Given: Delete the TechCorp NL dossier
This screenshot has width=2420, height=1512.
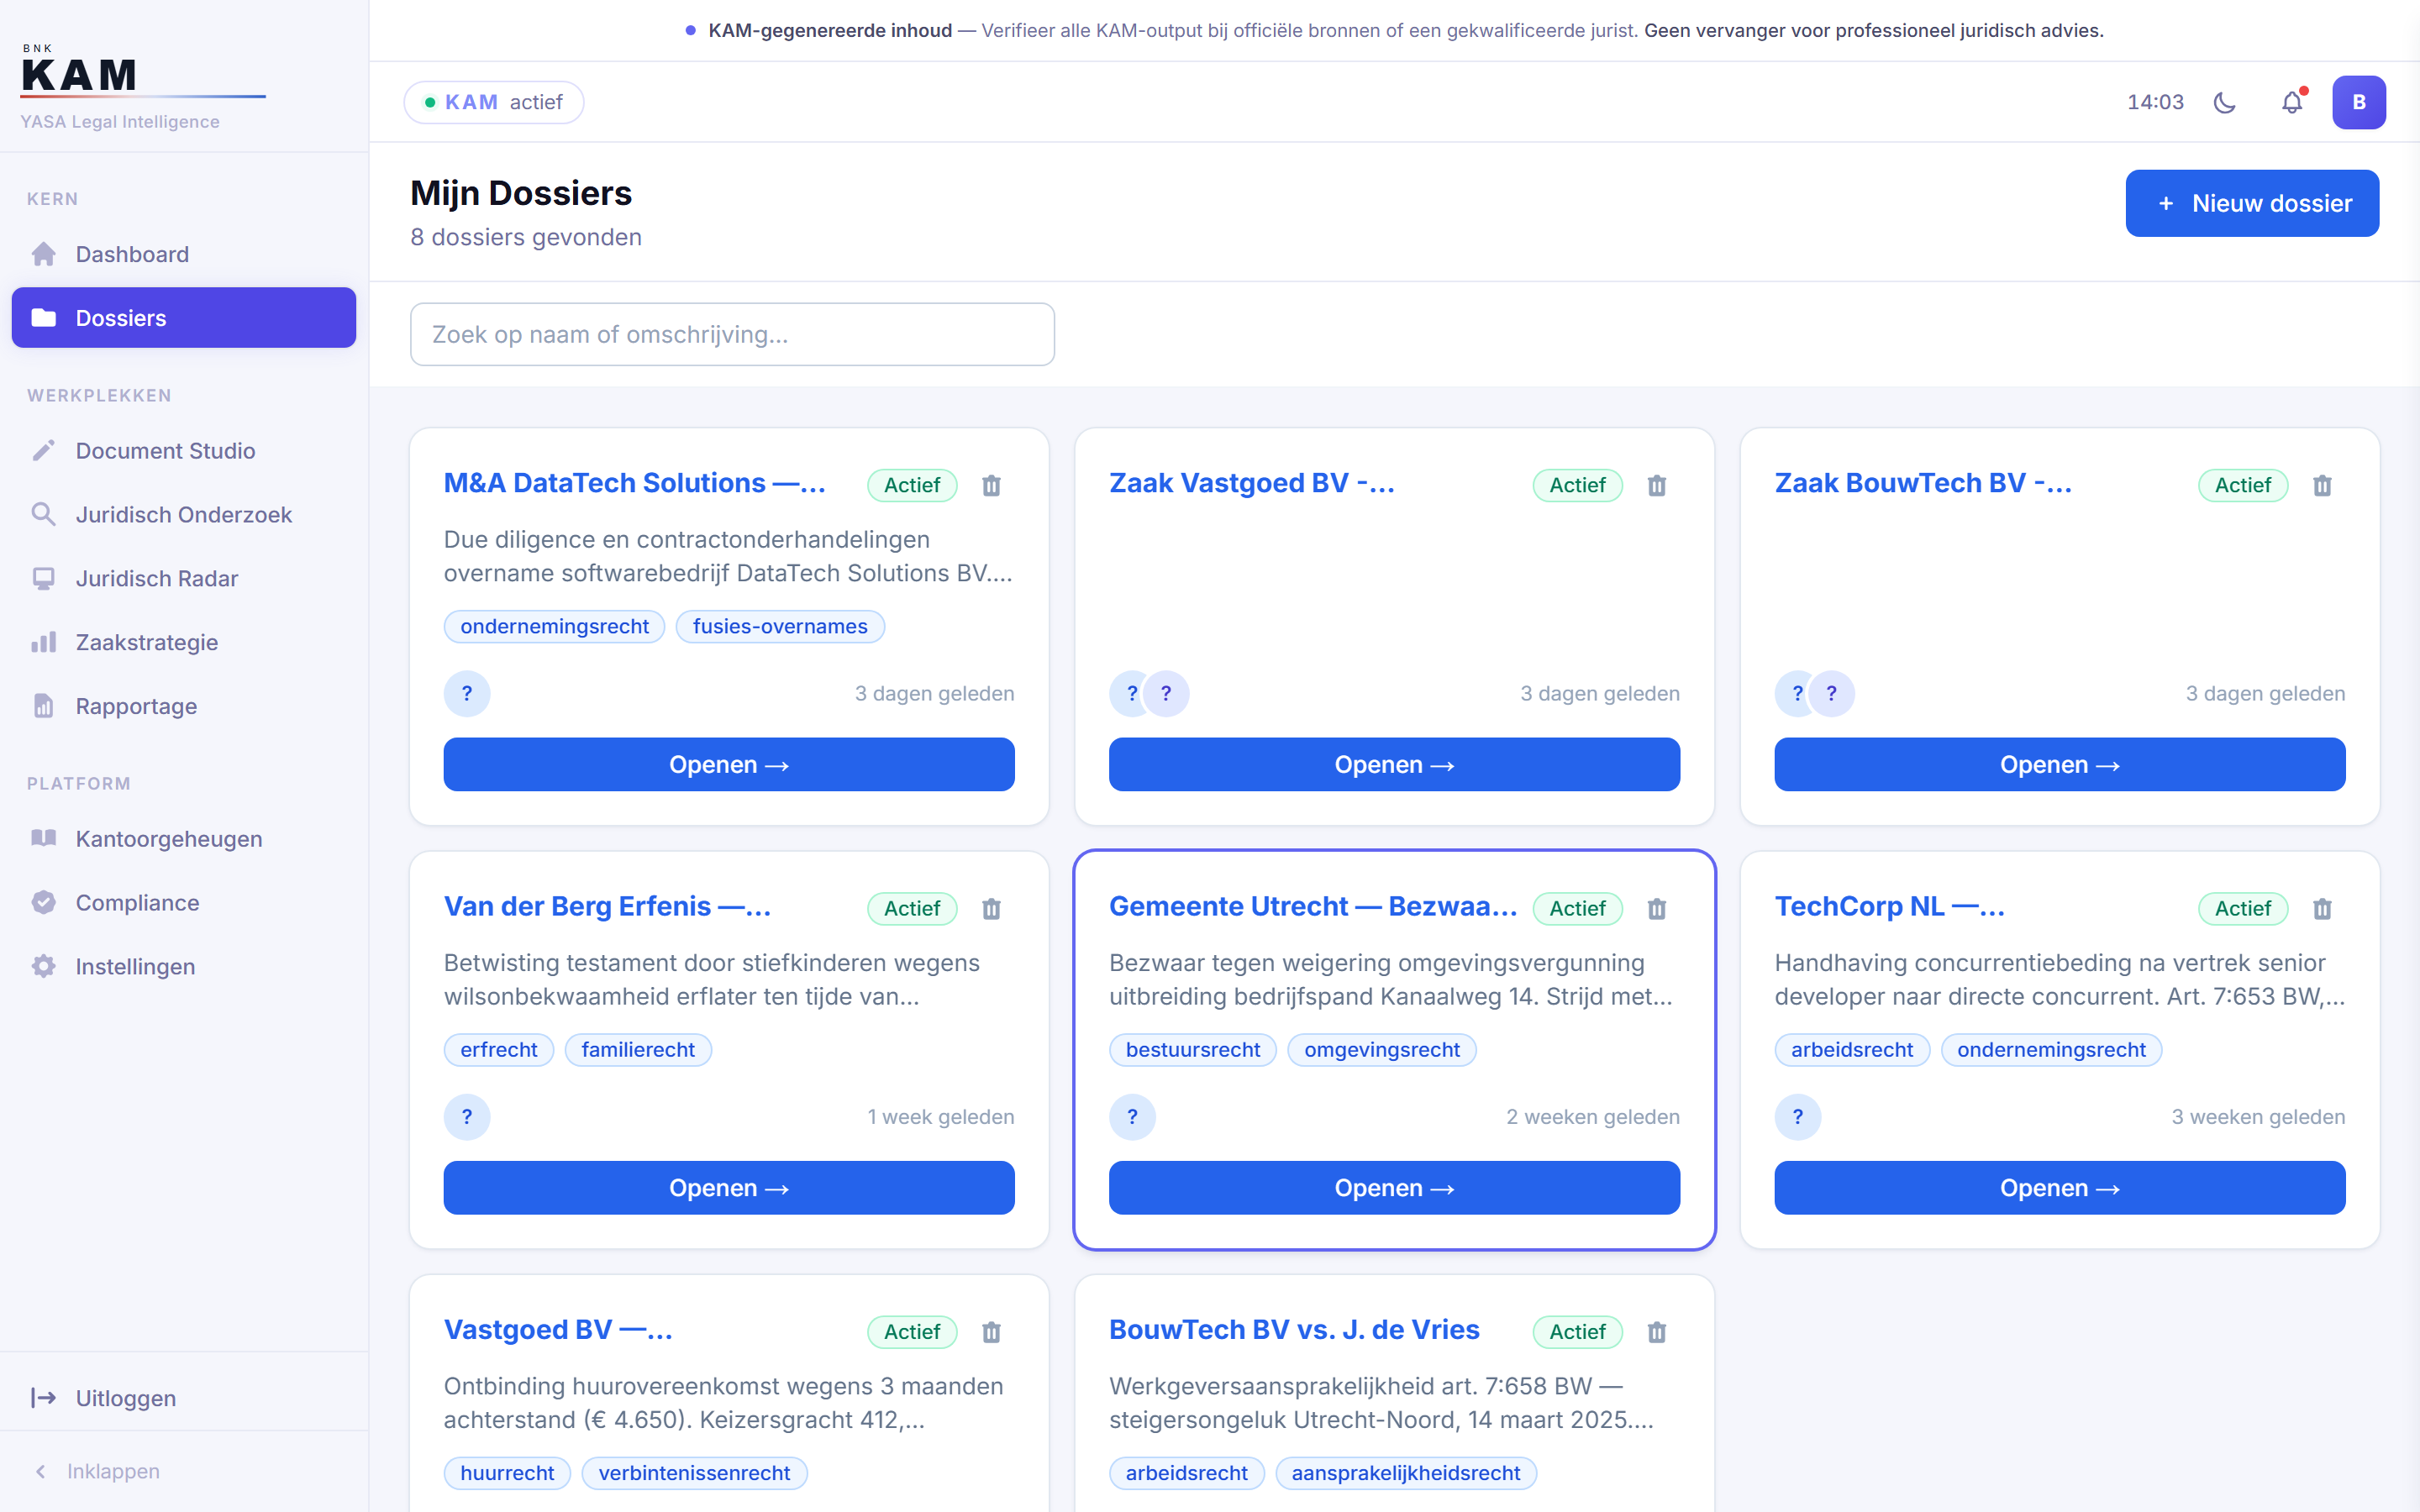Looking at the screenshot, I should coord(2322,908).
